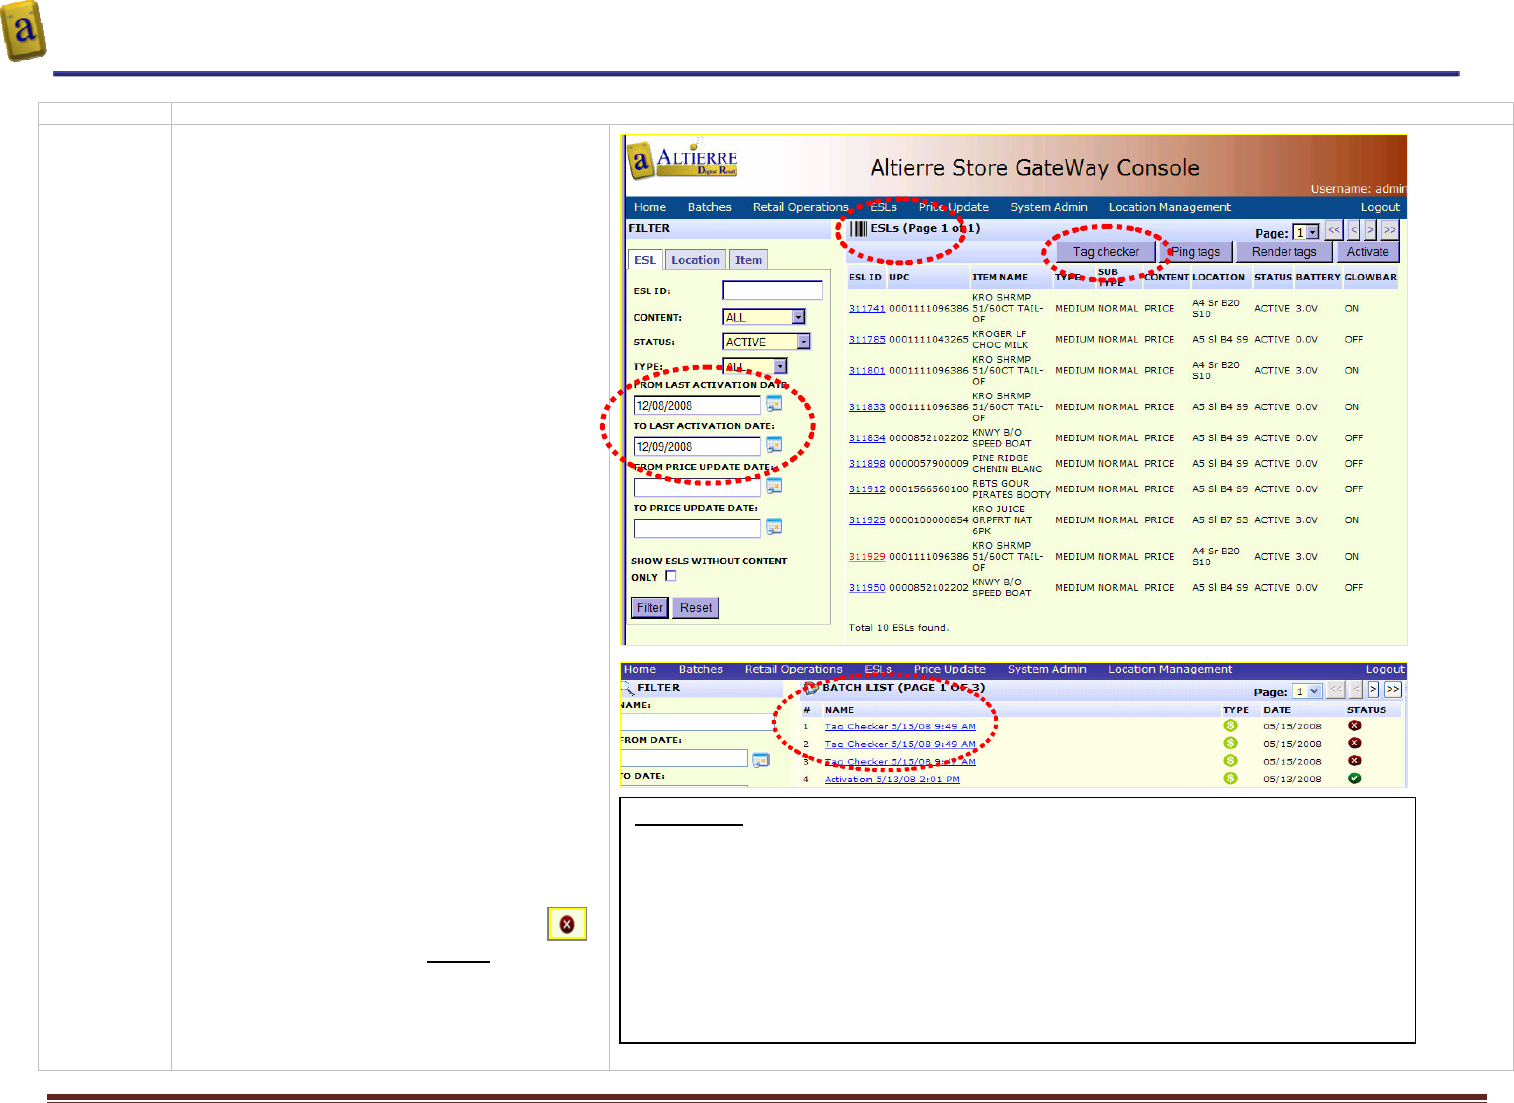Click green success status of Activation batch

1354,778
